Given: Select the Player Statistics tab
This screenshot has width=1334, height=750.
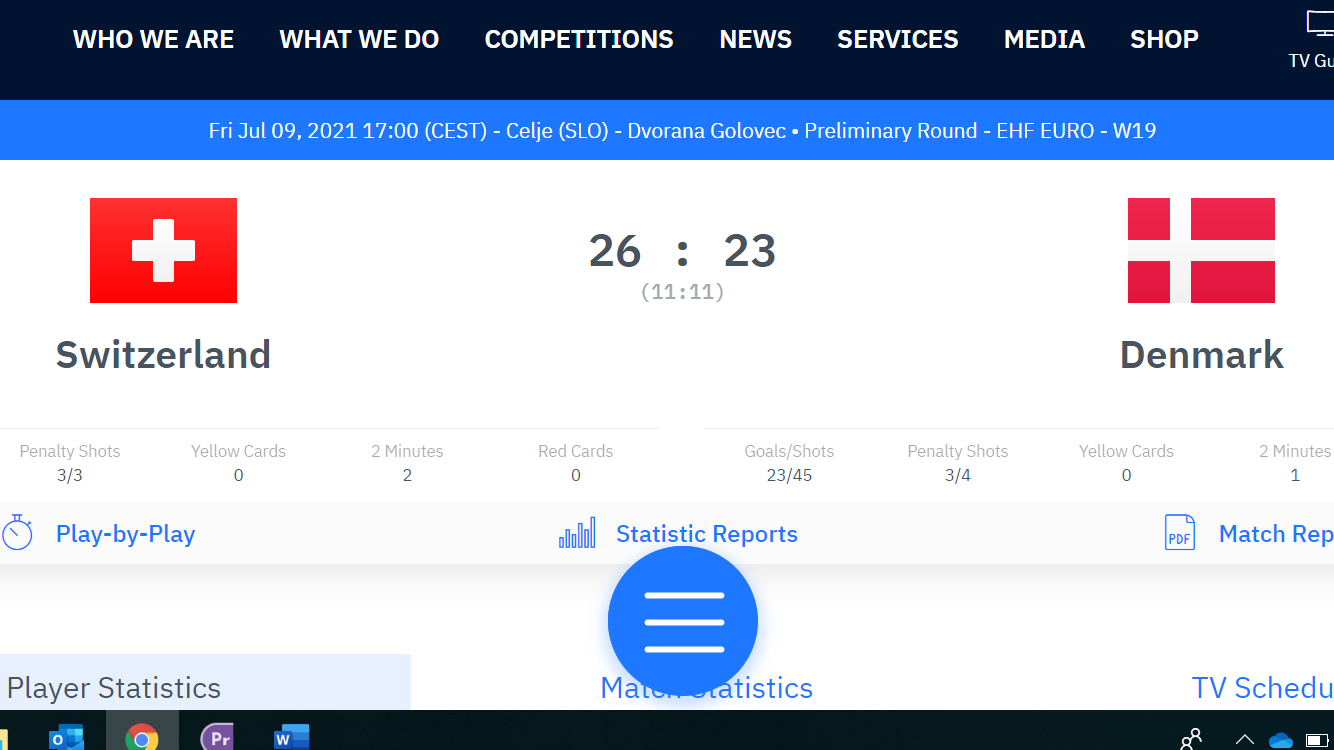Looking at the screenshot, I should (114, 687).
